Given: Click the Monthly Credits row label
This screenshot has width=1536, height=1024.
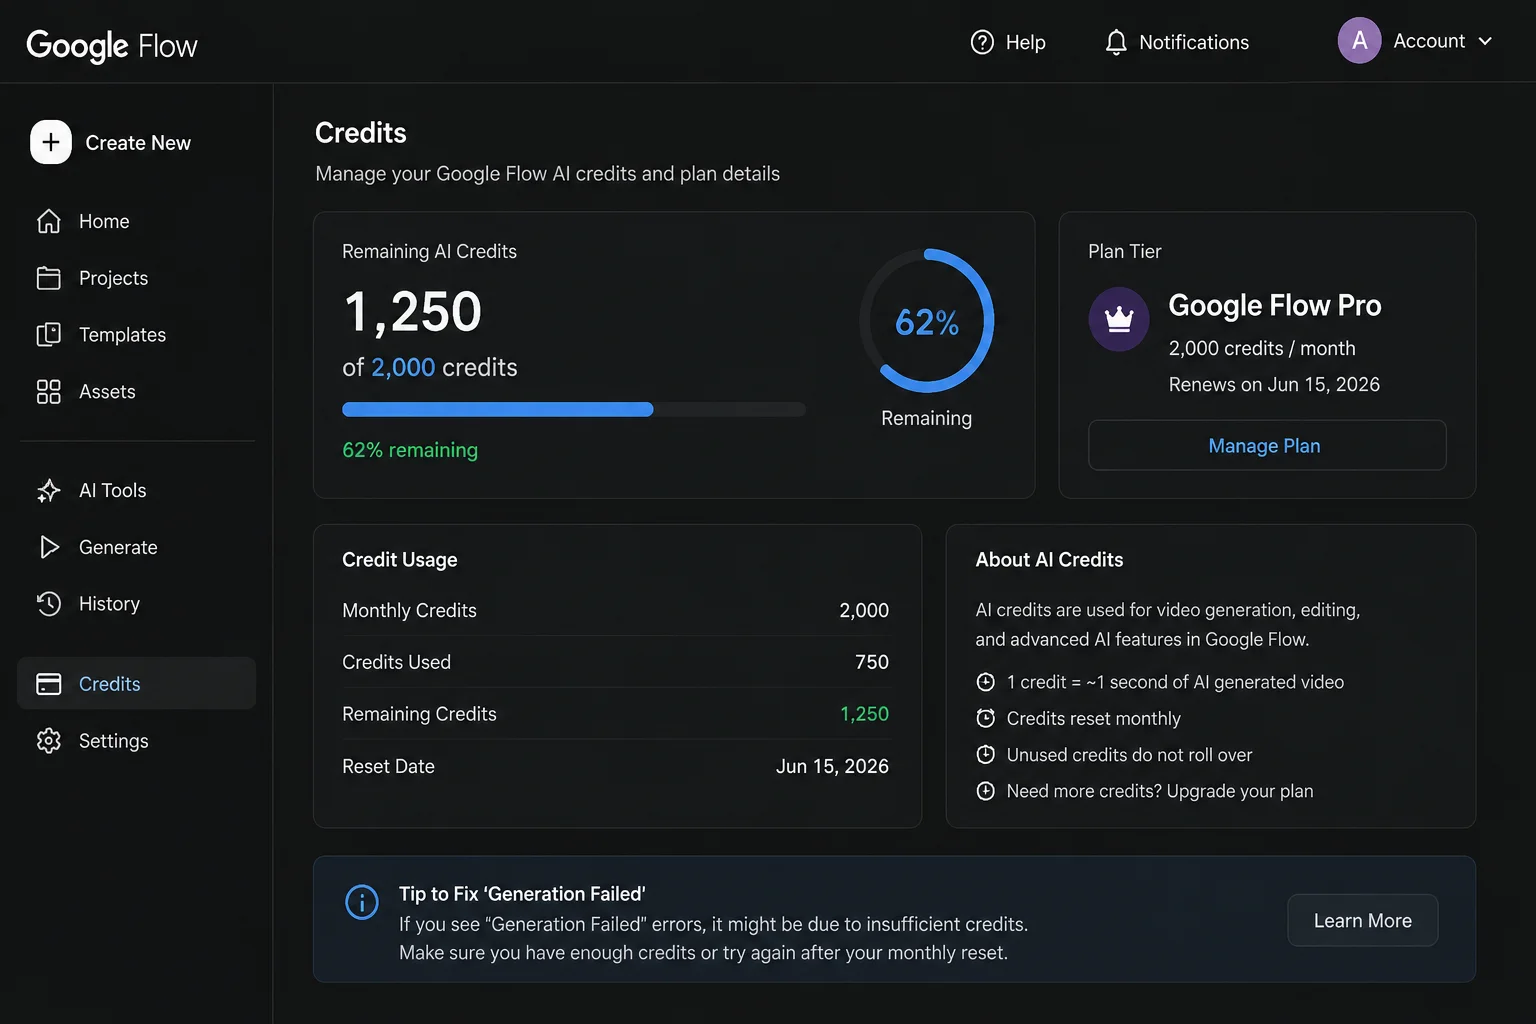Looking at the screenshot, I should [409, 610].
